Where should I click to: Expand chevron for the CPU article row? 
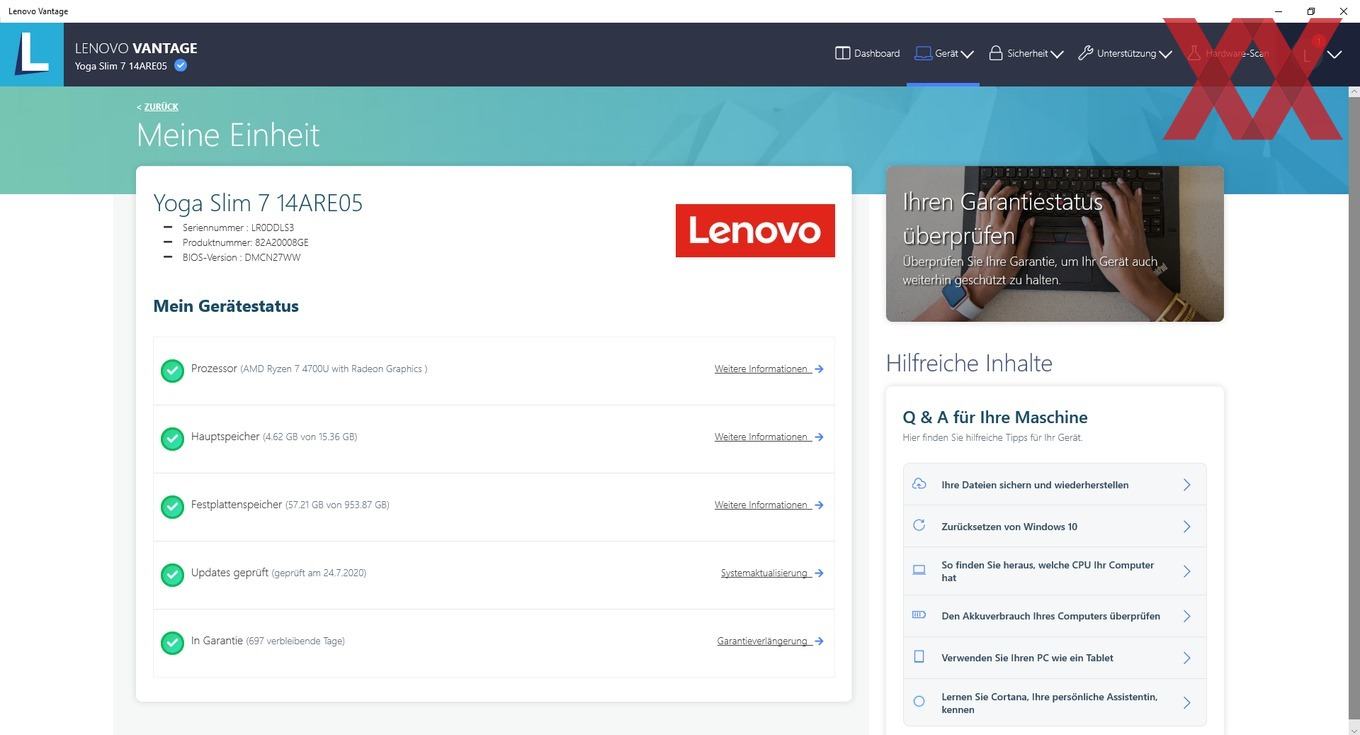pos(1187,571)
